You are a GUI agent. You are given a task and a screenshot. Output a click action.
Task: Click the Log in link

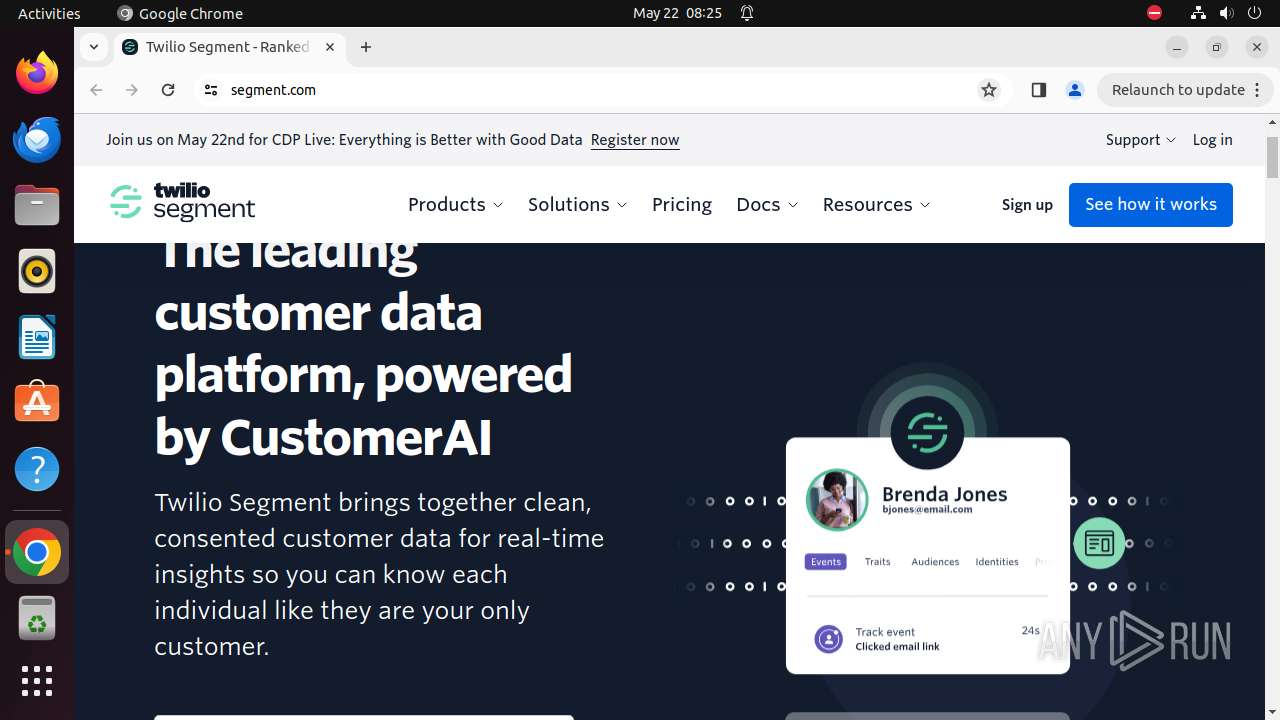click(x=1212, y=140)
